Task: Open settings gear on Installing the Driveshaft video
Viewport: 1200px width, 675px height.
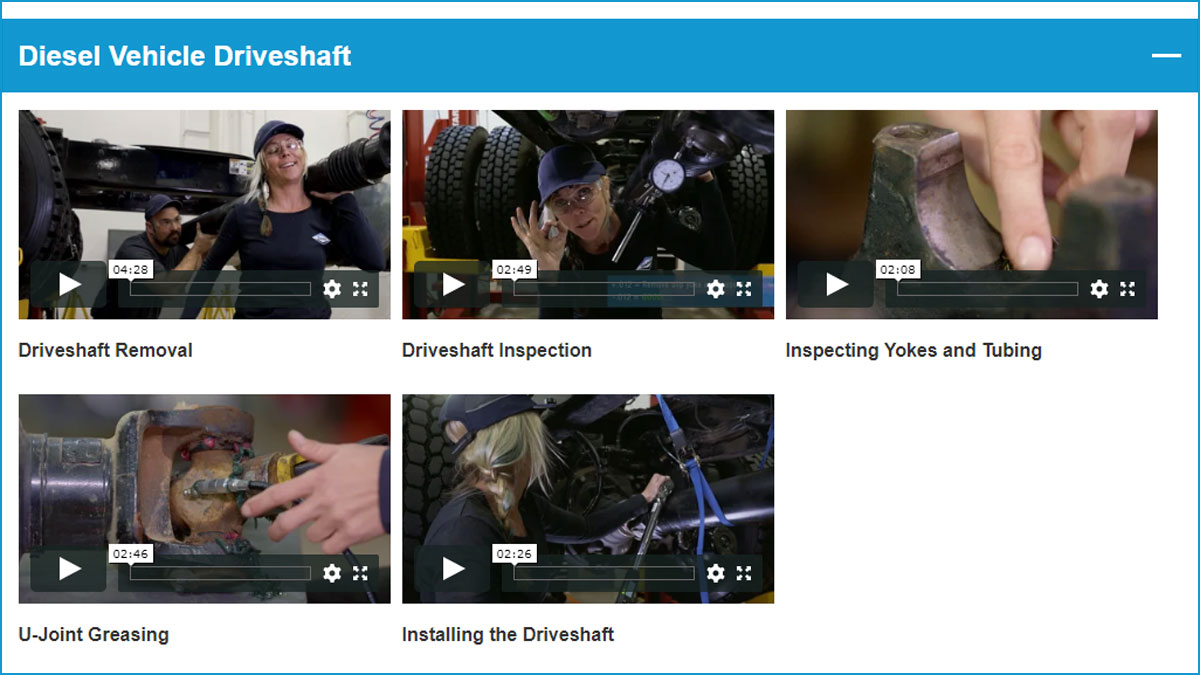Action: 716,573
